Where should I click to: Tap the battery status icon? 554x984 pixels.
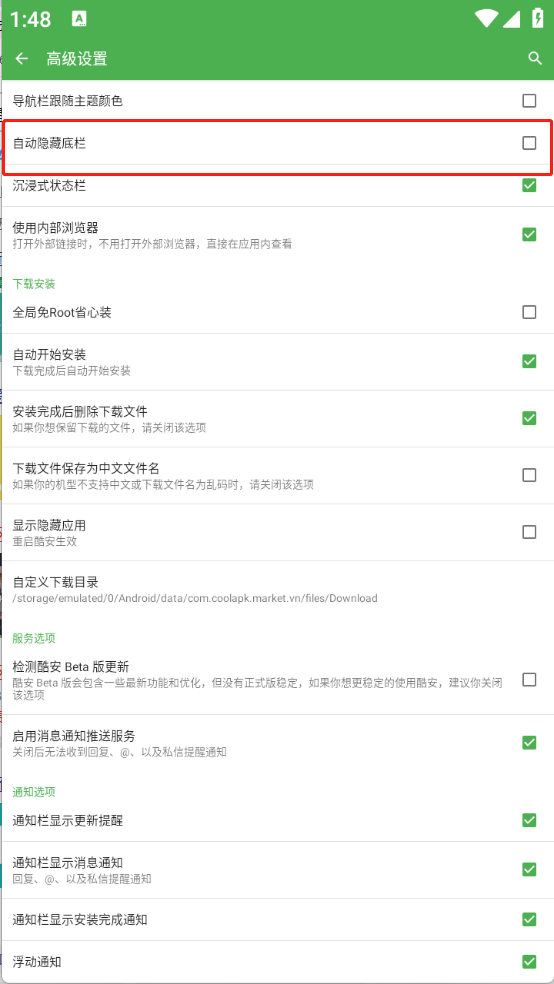click(538, 18)
